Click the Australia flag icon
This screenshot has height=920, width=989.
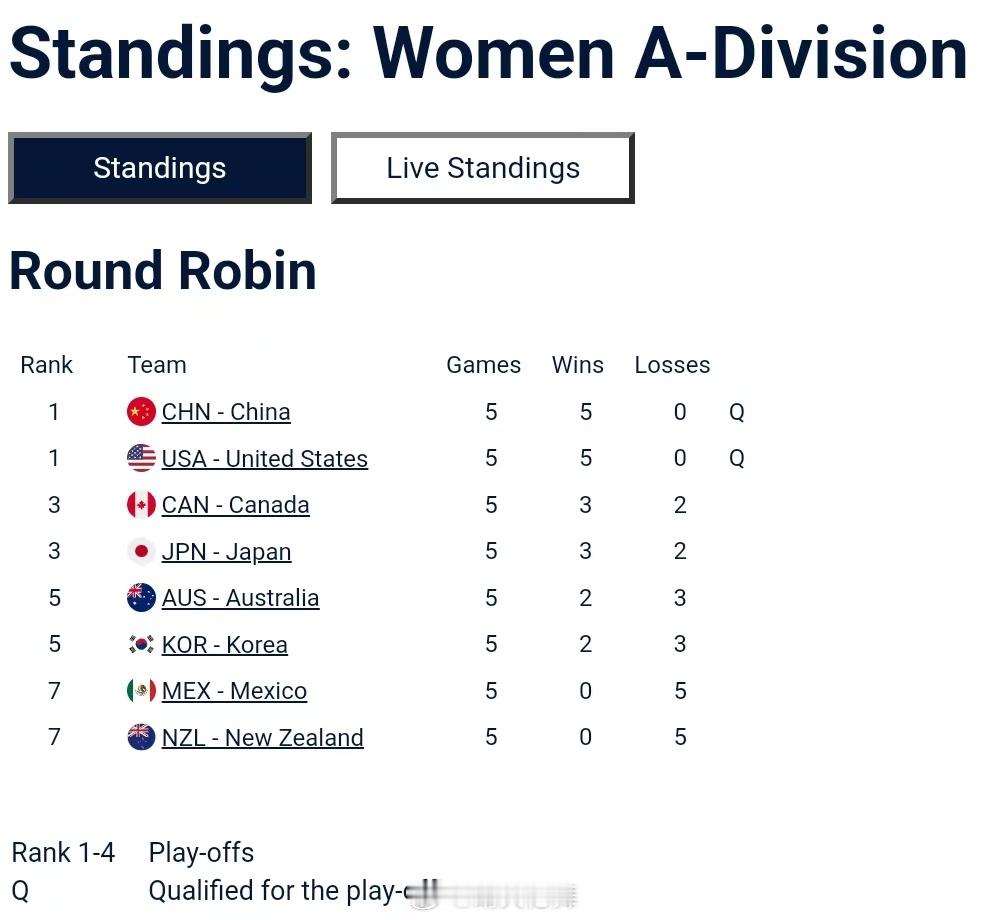[x=141, y=598]
